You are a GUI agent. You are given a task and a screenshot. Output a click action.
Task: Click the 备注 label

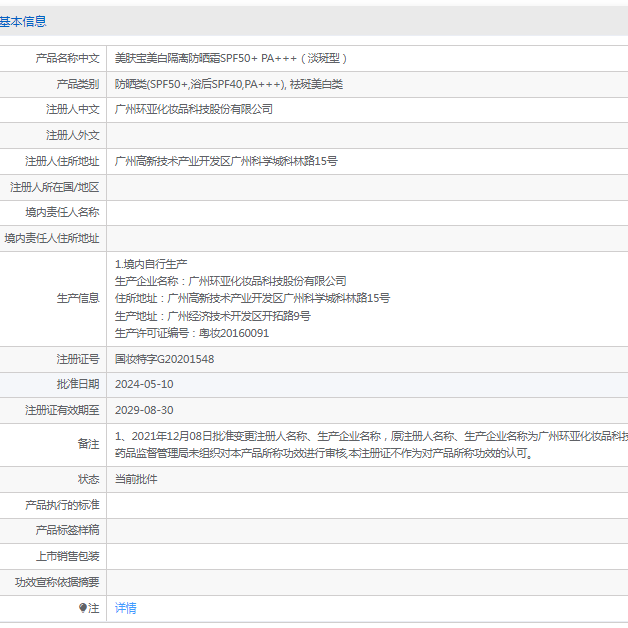point(88,445)
